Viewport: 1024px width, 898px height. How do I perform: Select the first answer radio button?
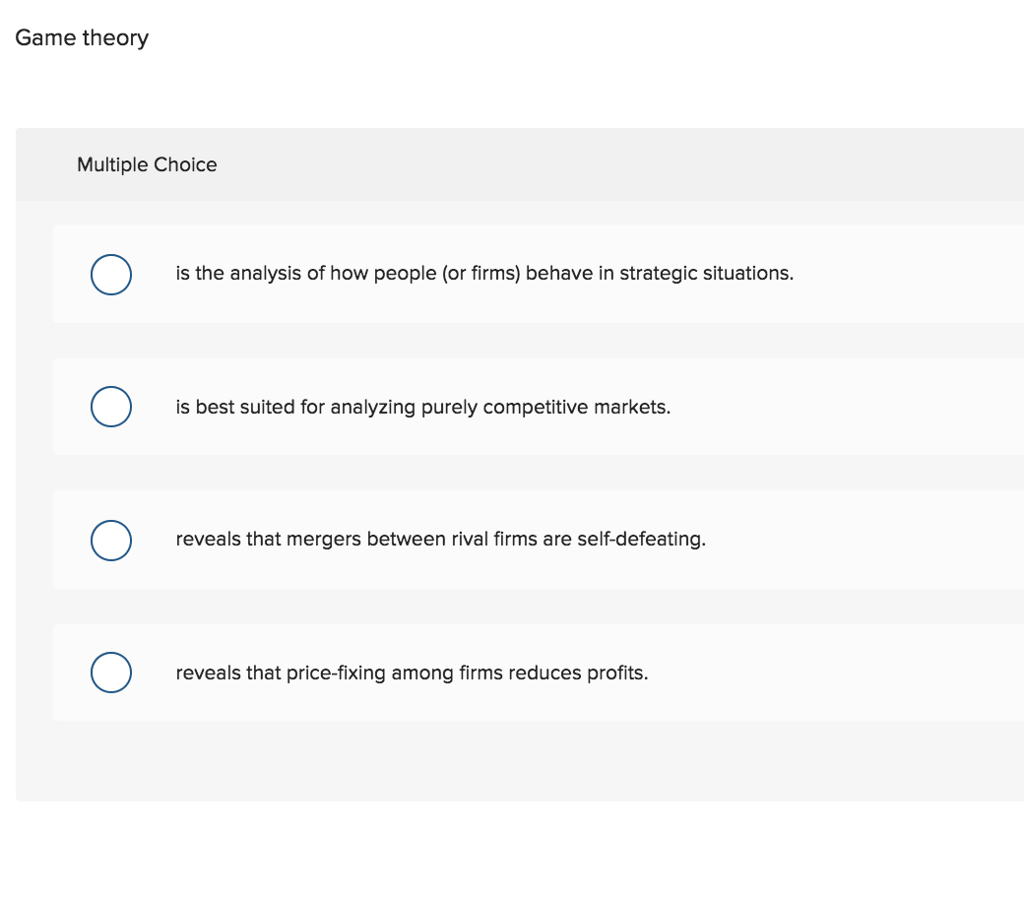[111, 274]
